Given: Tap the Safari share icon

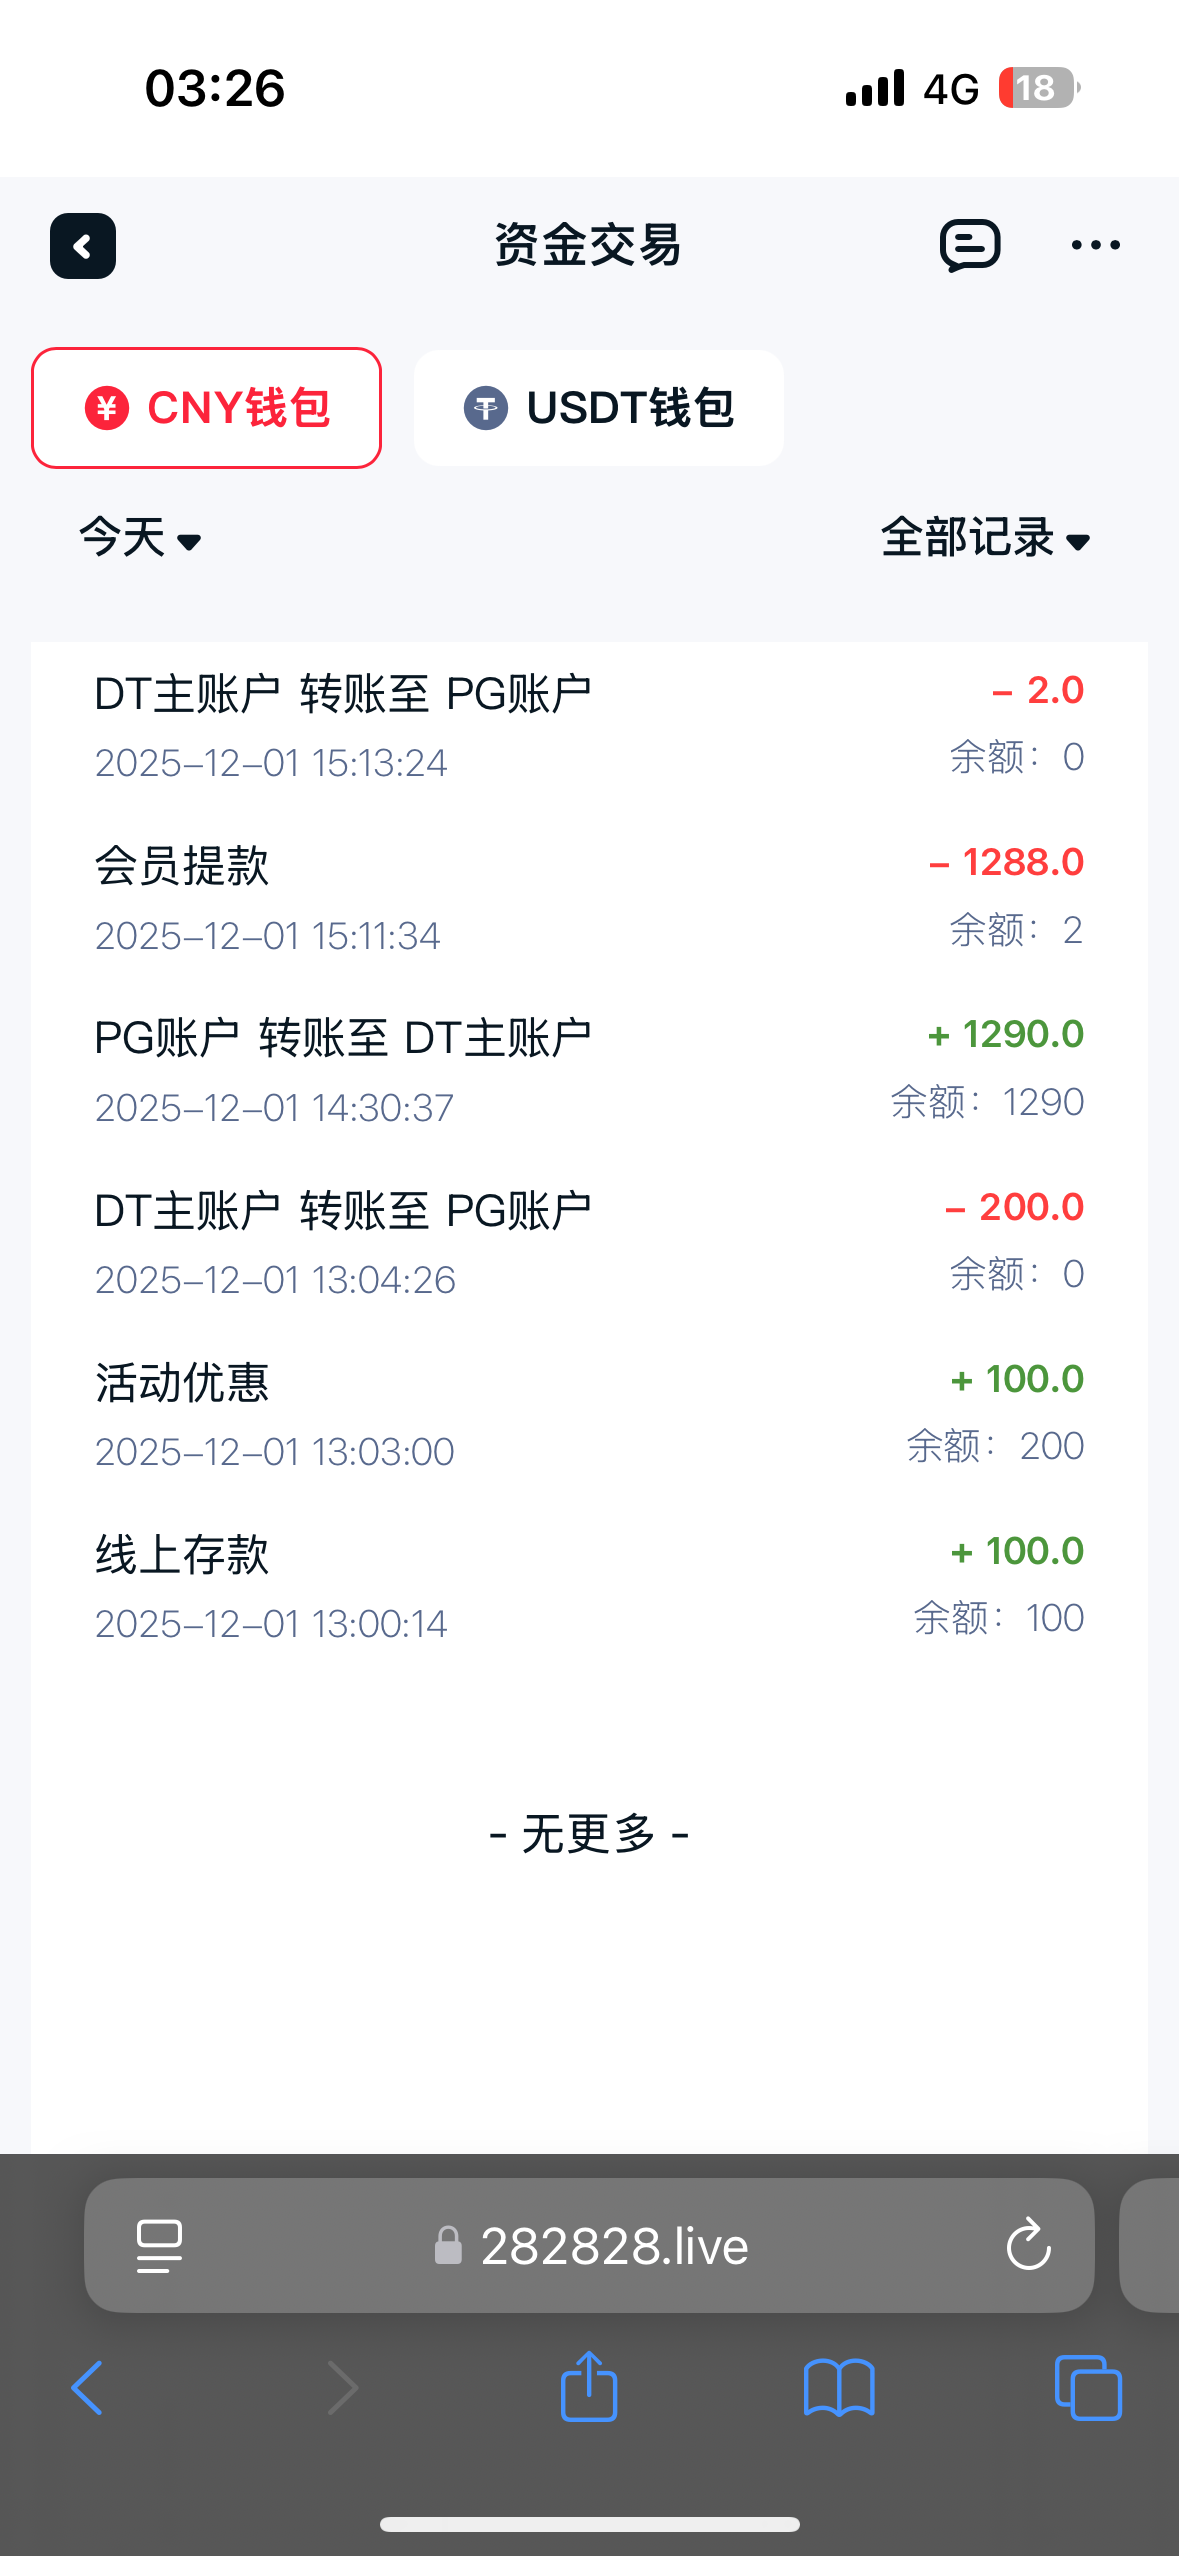Looking at the screenshot, I should [589, 2387].
